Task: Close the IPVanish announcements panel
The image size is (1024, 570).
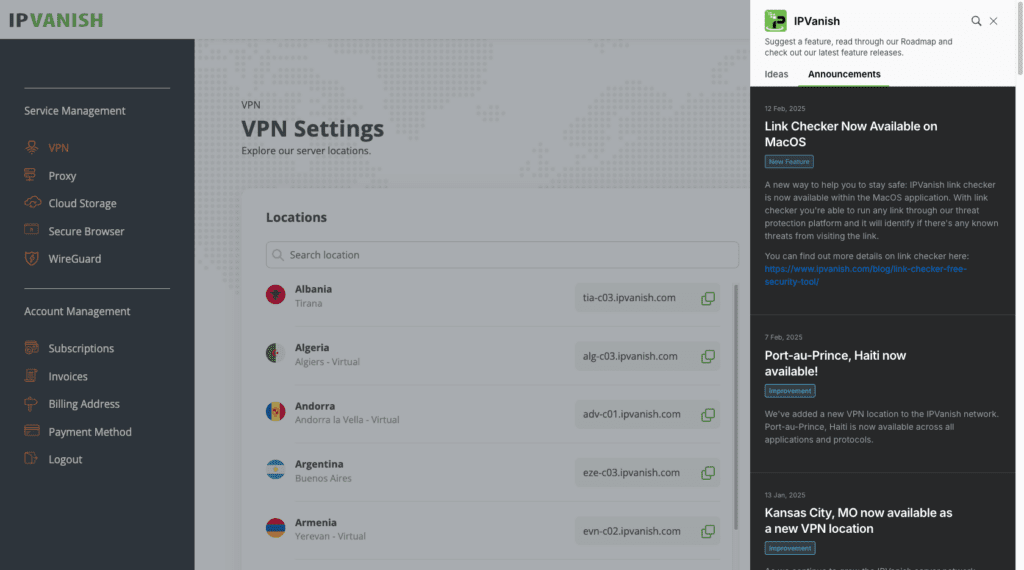Action: pos(993,21)
